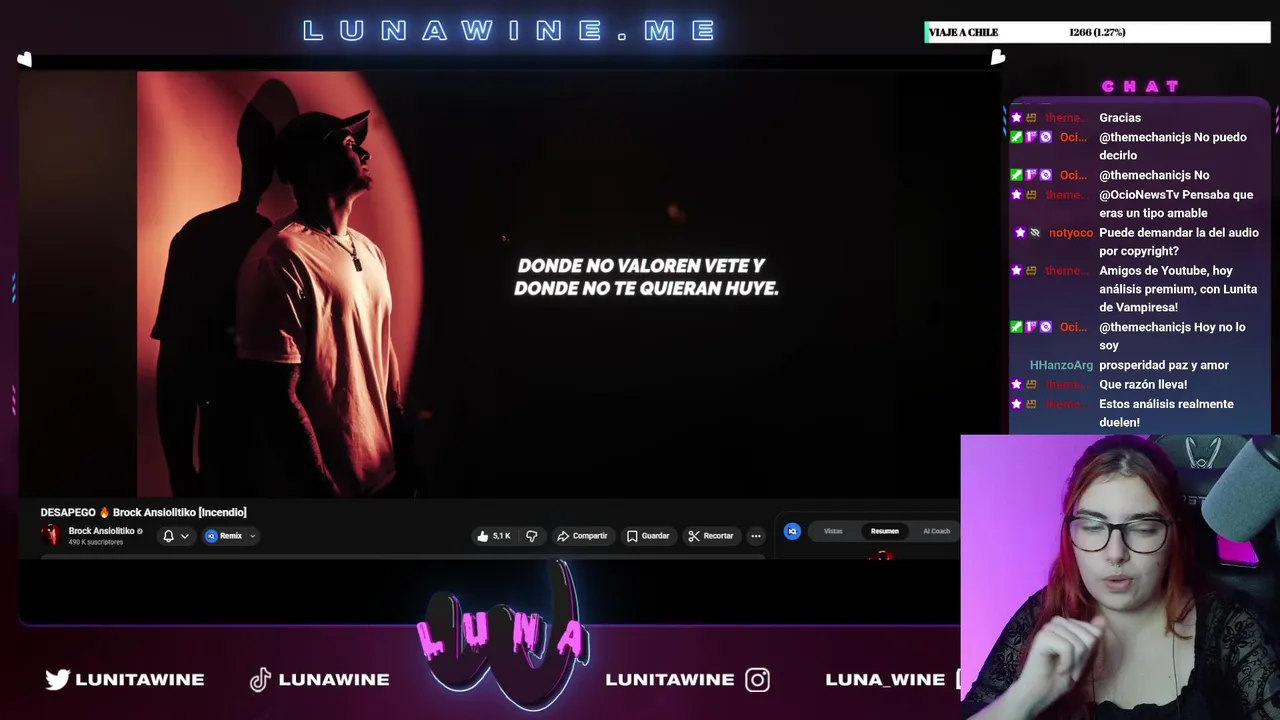Save video with the Guardar button
Image resolution: width=1280 pixels, height=720 pixels.
click(648, 536)
